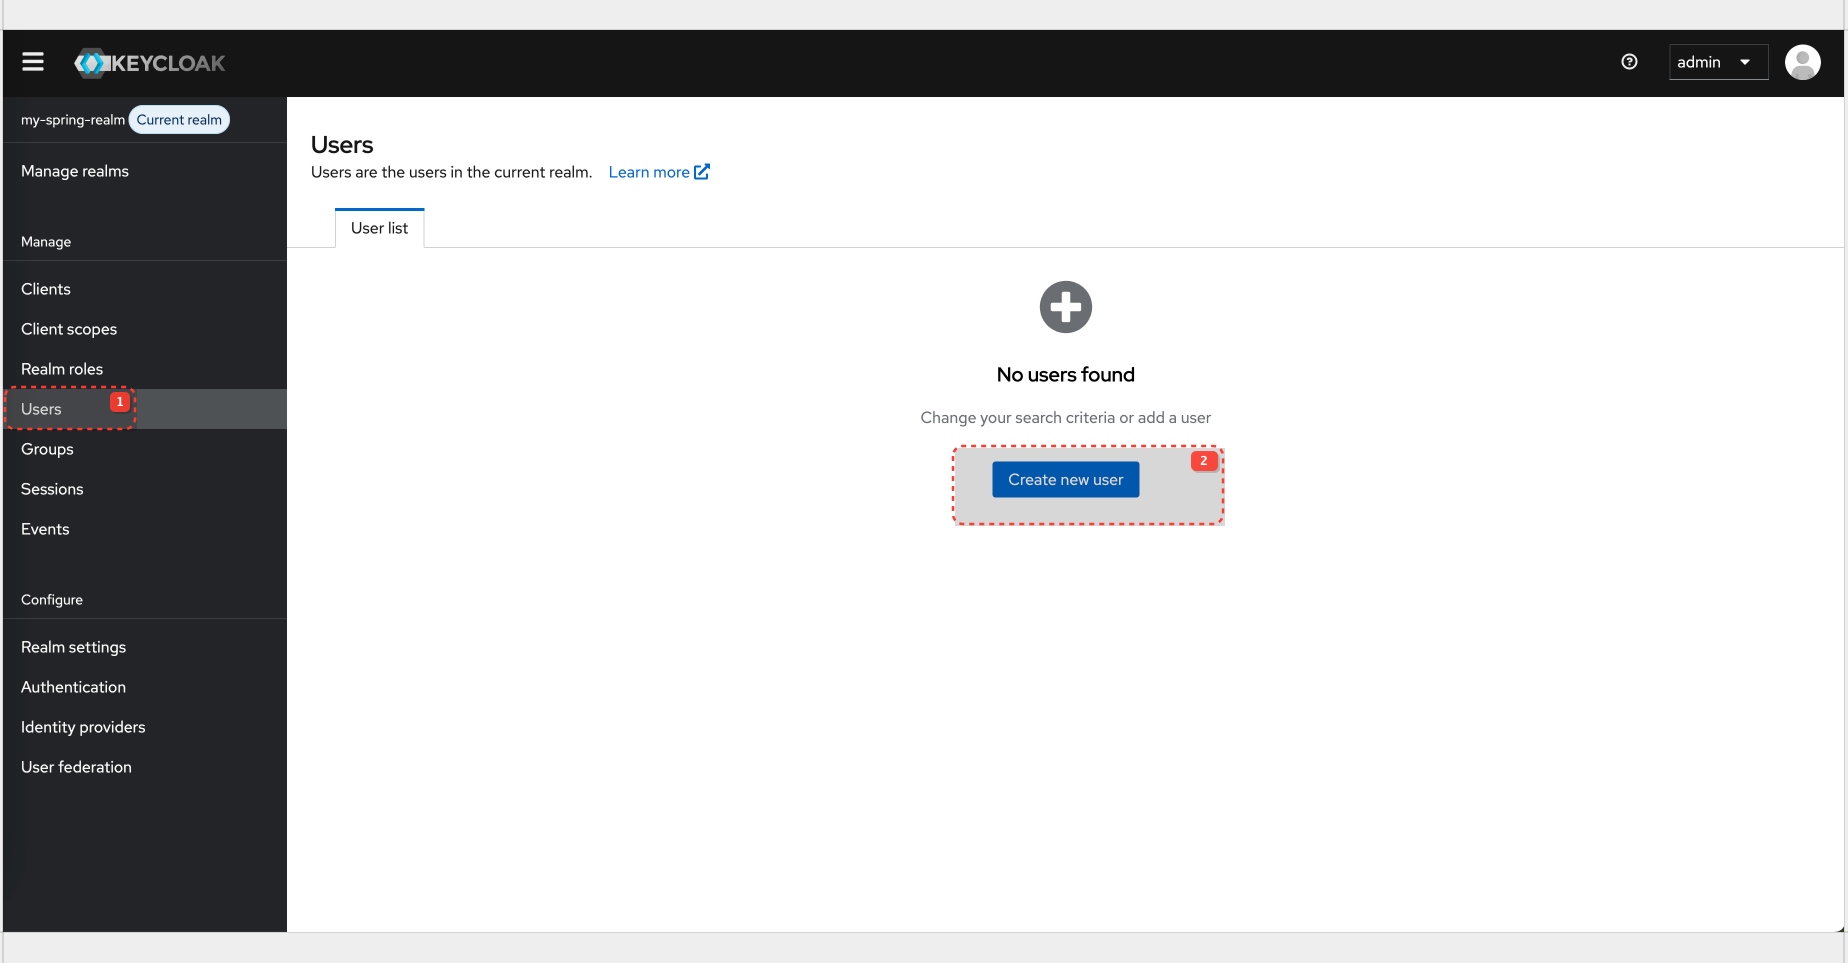Open Realm settings
Screen dimensions: 1848x963
point(73,647)
